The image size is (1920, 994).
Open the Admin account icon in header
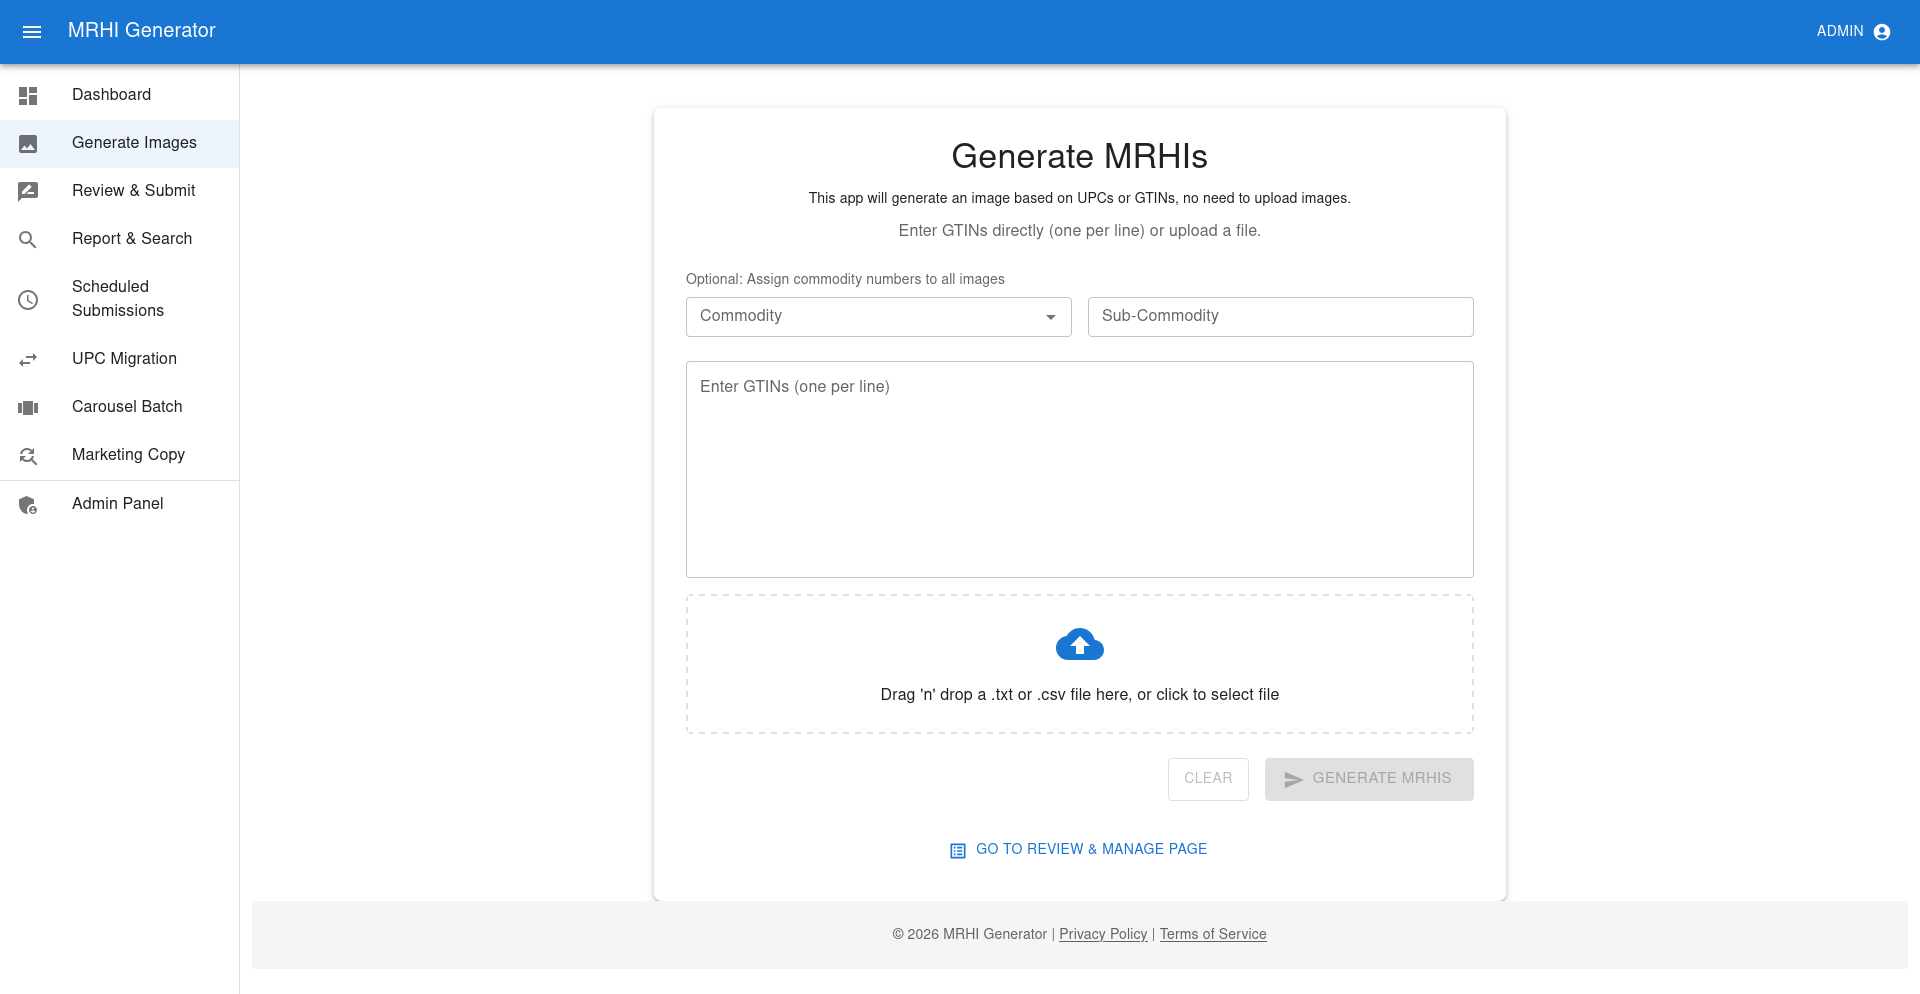(x=1883, y=31)
